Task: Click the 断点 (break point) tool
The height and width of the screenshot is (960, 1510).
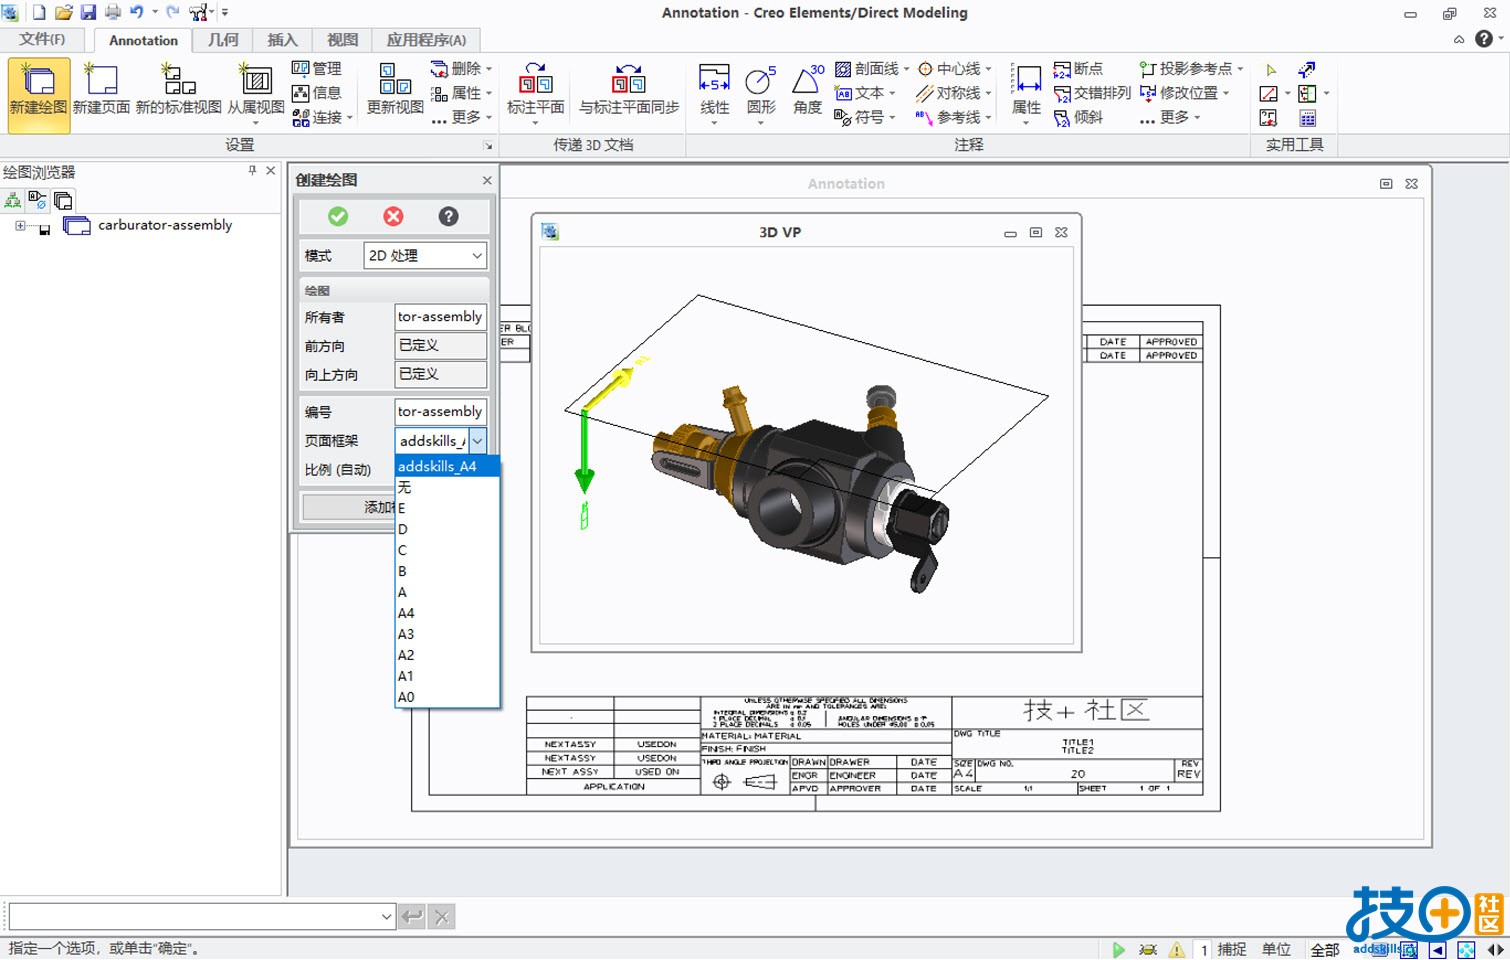Action: 1078,68
